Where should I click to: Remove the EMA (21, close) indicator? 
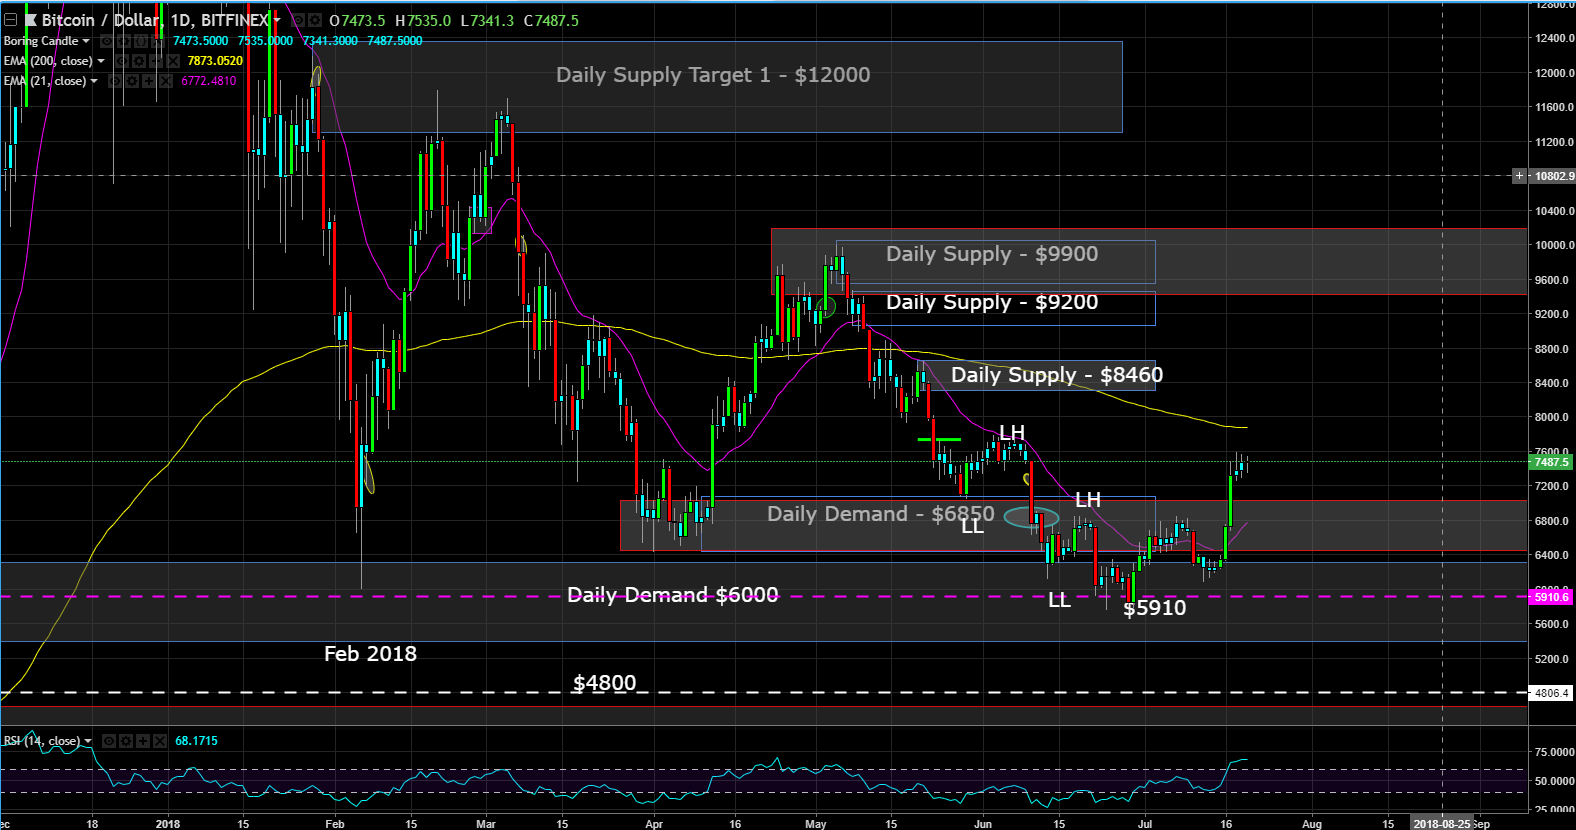tap(166, 81)
